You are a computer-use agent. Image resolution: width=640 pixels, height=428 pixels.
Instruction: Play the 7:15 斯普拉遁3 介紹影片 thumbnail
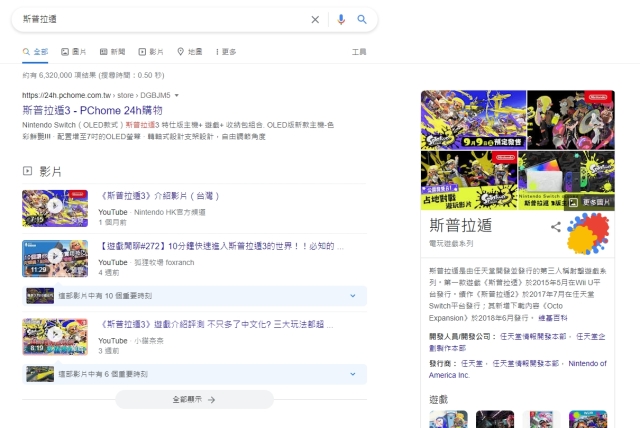47,208
